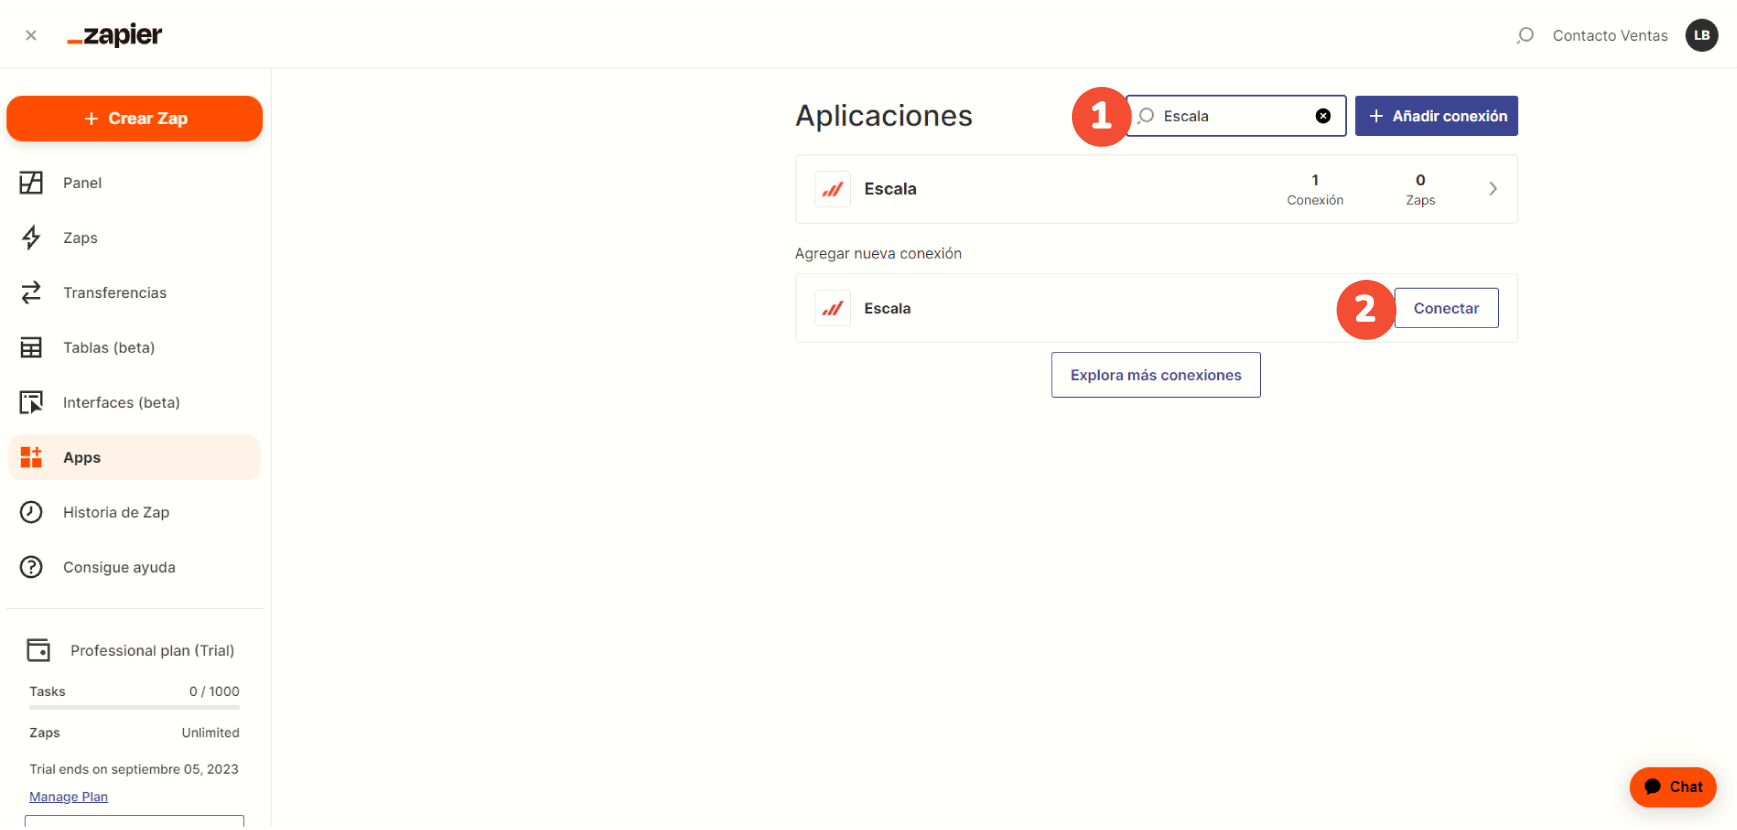
Task: Open the search magnifier in the header
Action: (x=1524, y=35)
